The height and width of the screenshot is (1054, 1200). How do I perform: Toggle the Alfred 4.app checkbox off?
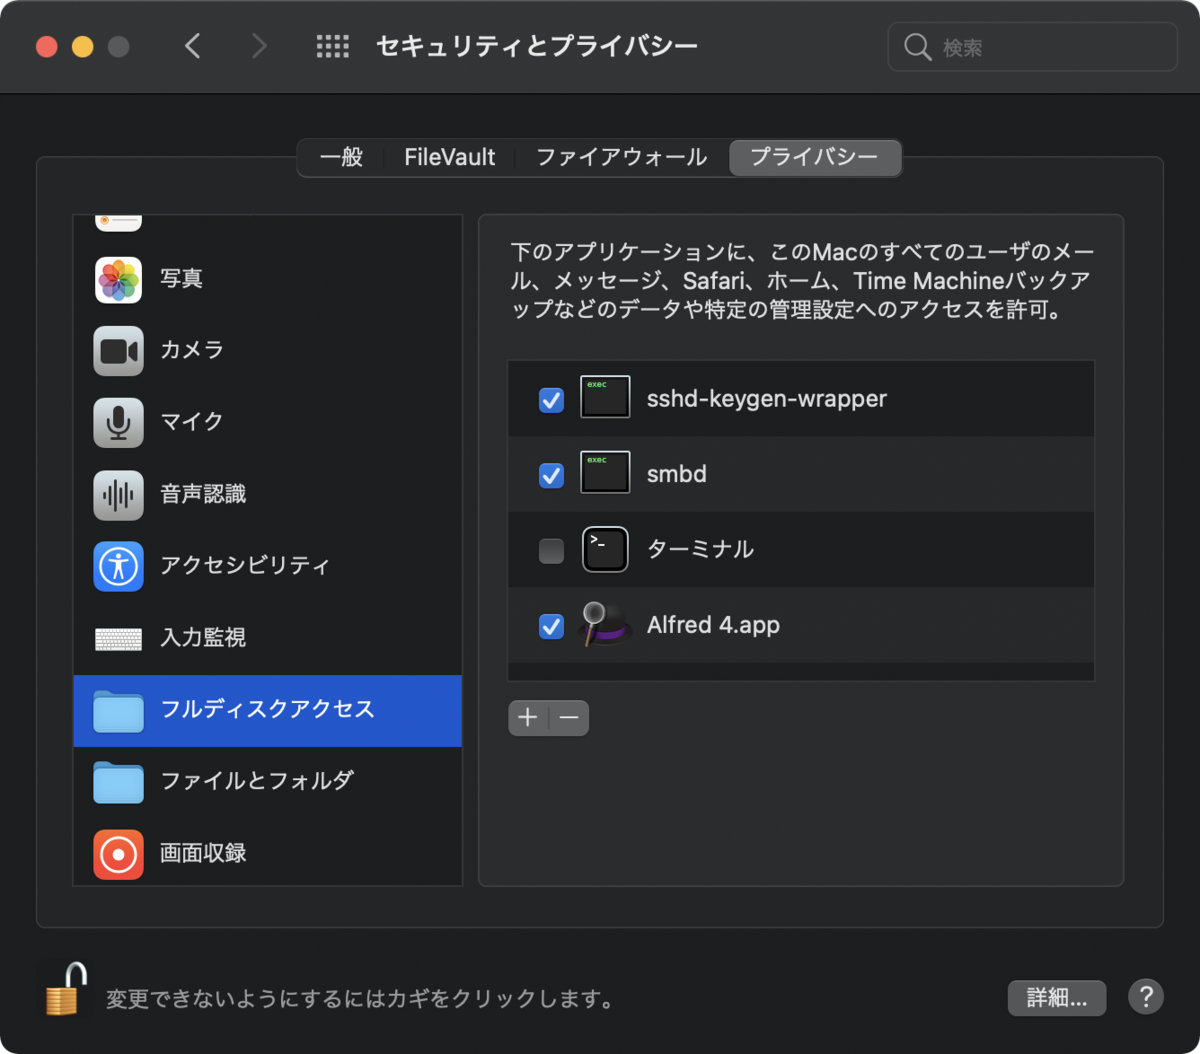551,626
